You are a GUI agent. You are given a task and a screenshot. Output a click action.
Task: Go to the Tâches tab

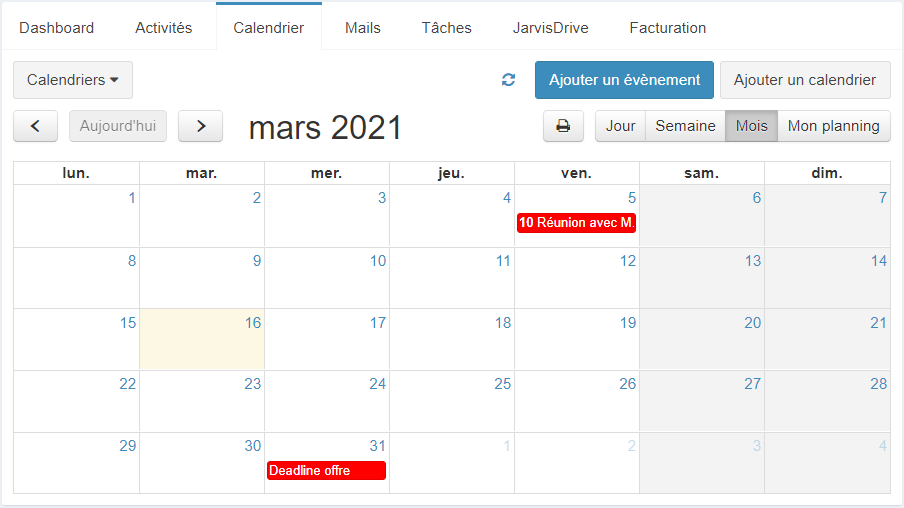coord(446,28)
